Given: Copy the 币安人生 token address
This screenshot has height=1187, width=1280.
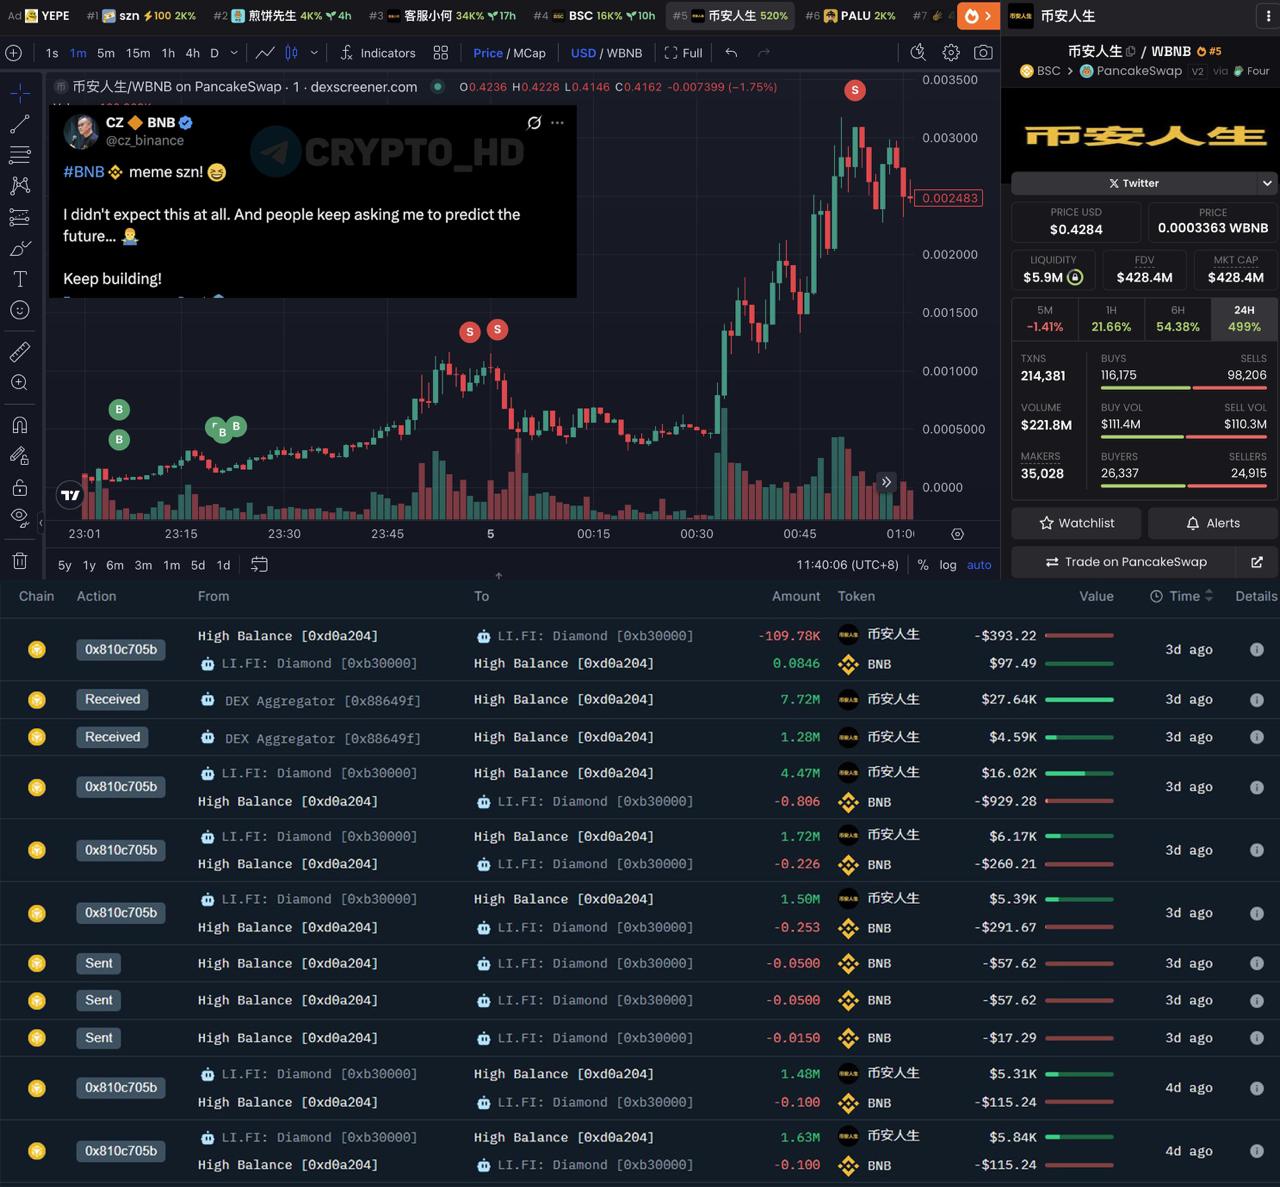Looking at the screenshot, I should tap(1130, 51).
